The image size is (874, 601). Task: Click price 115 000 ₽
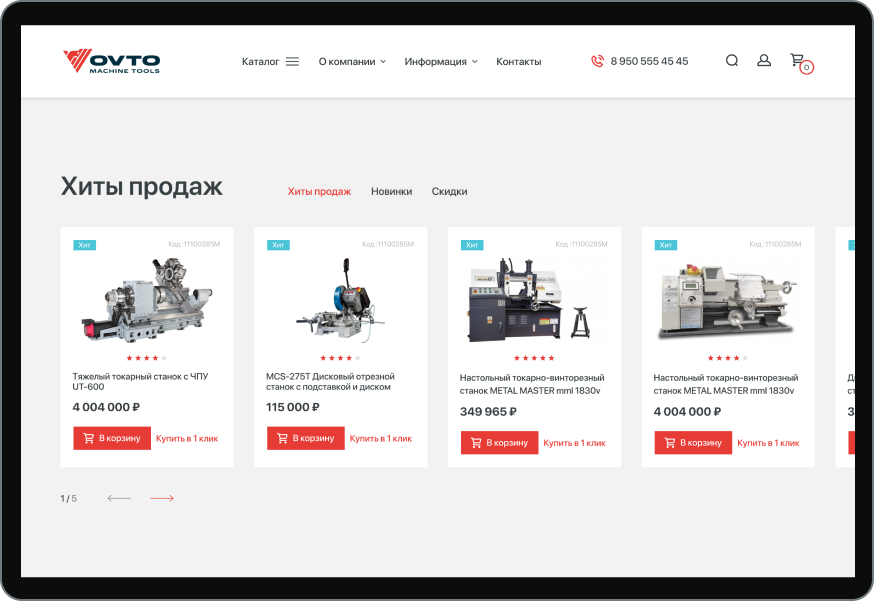coord(293,407)
